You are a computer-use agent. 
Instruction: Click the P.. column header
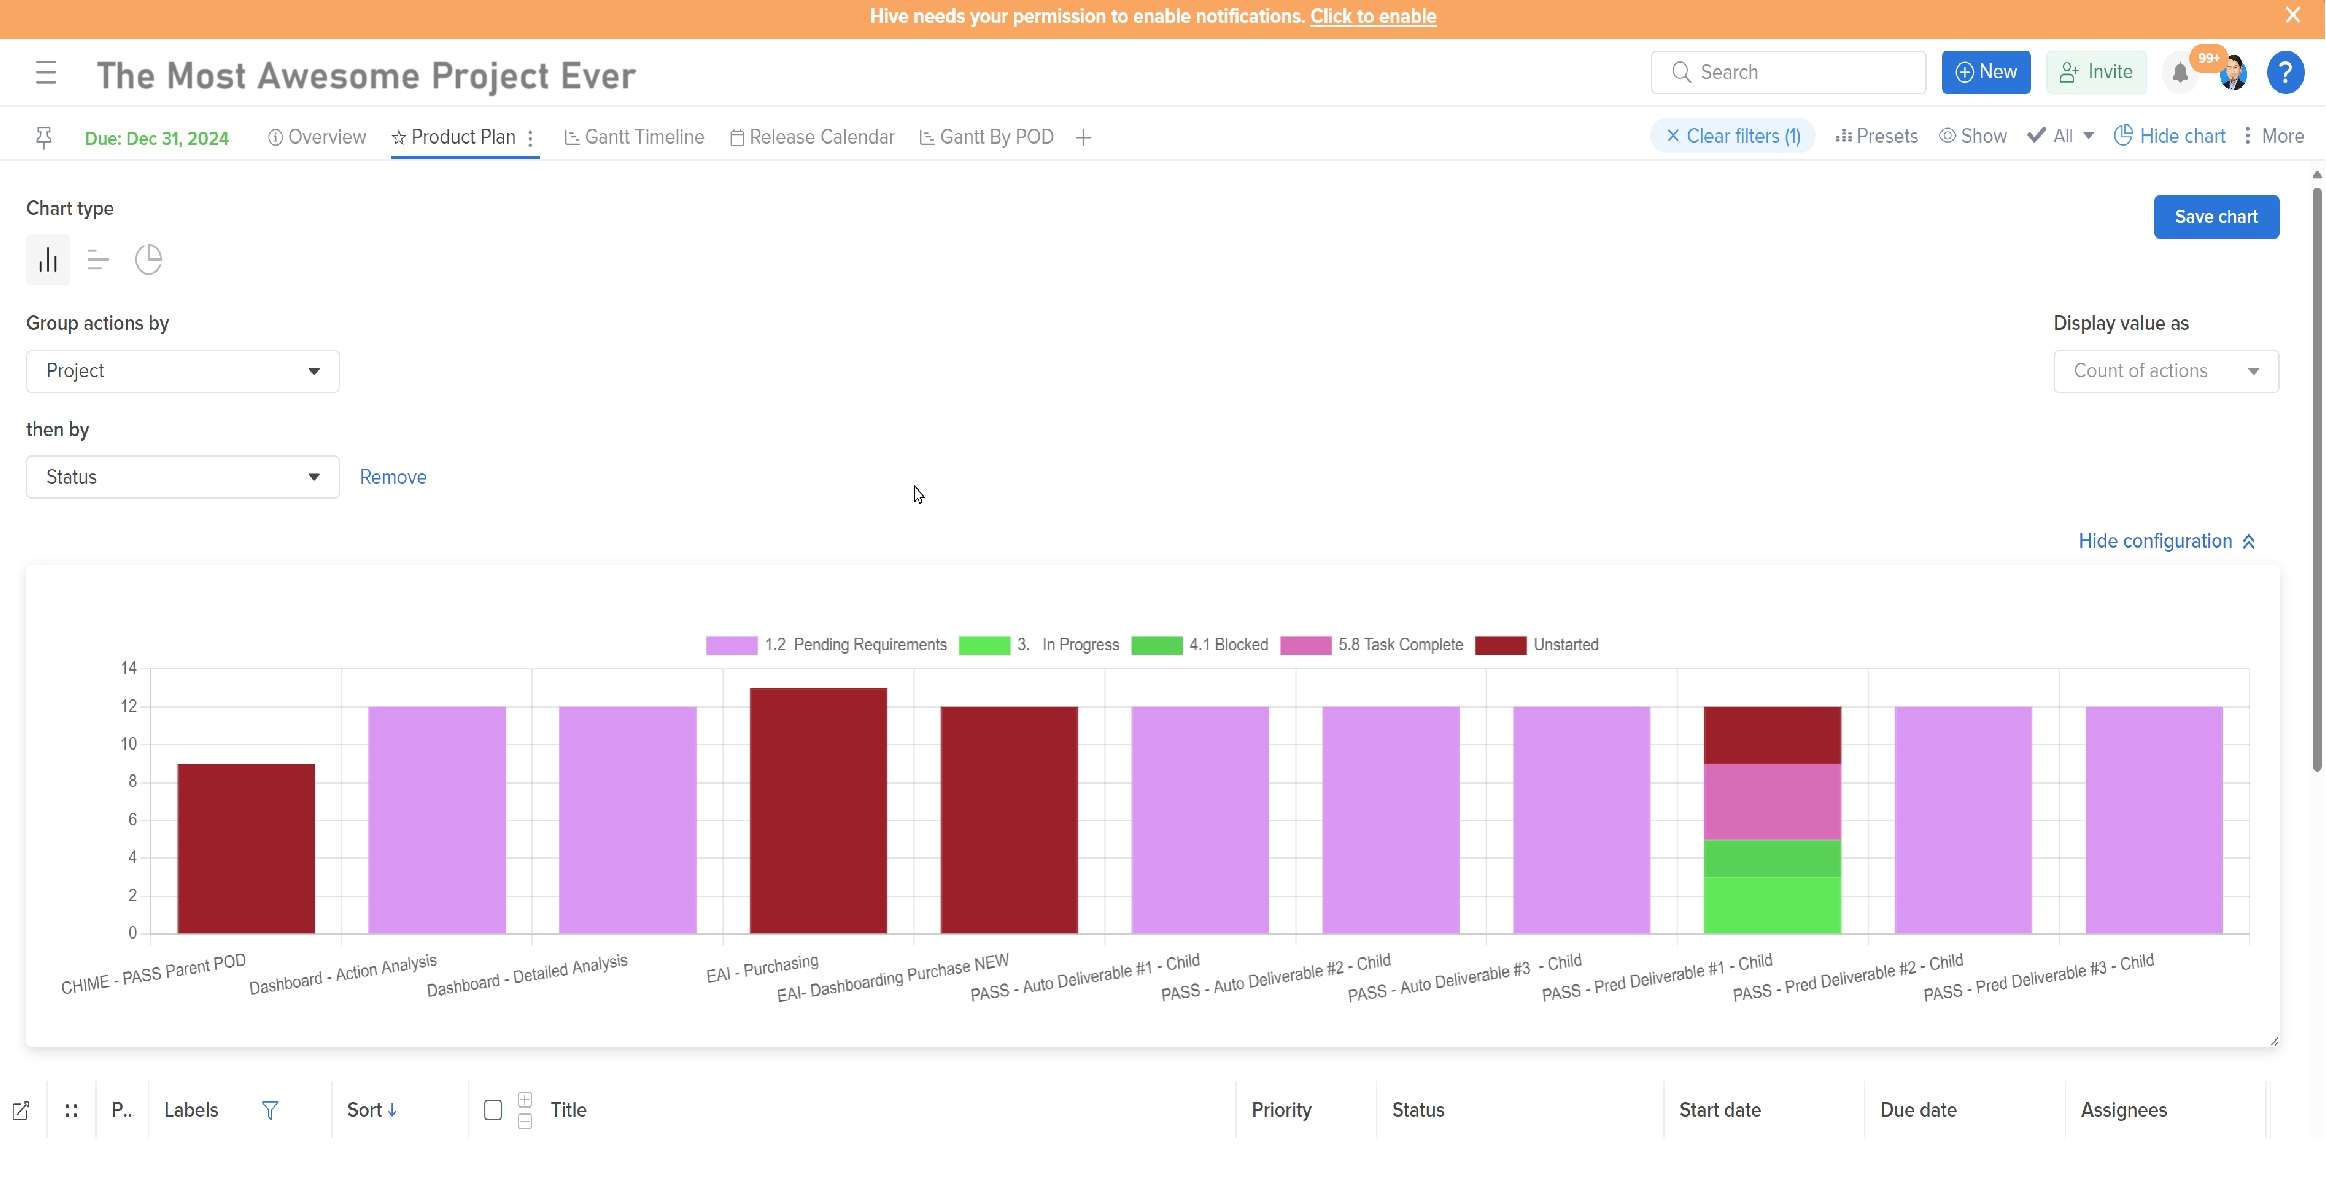pos(121,1110)
